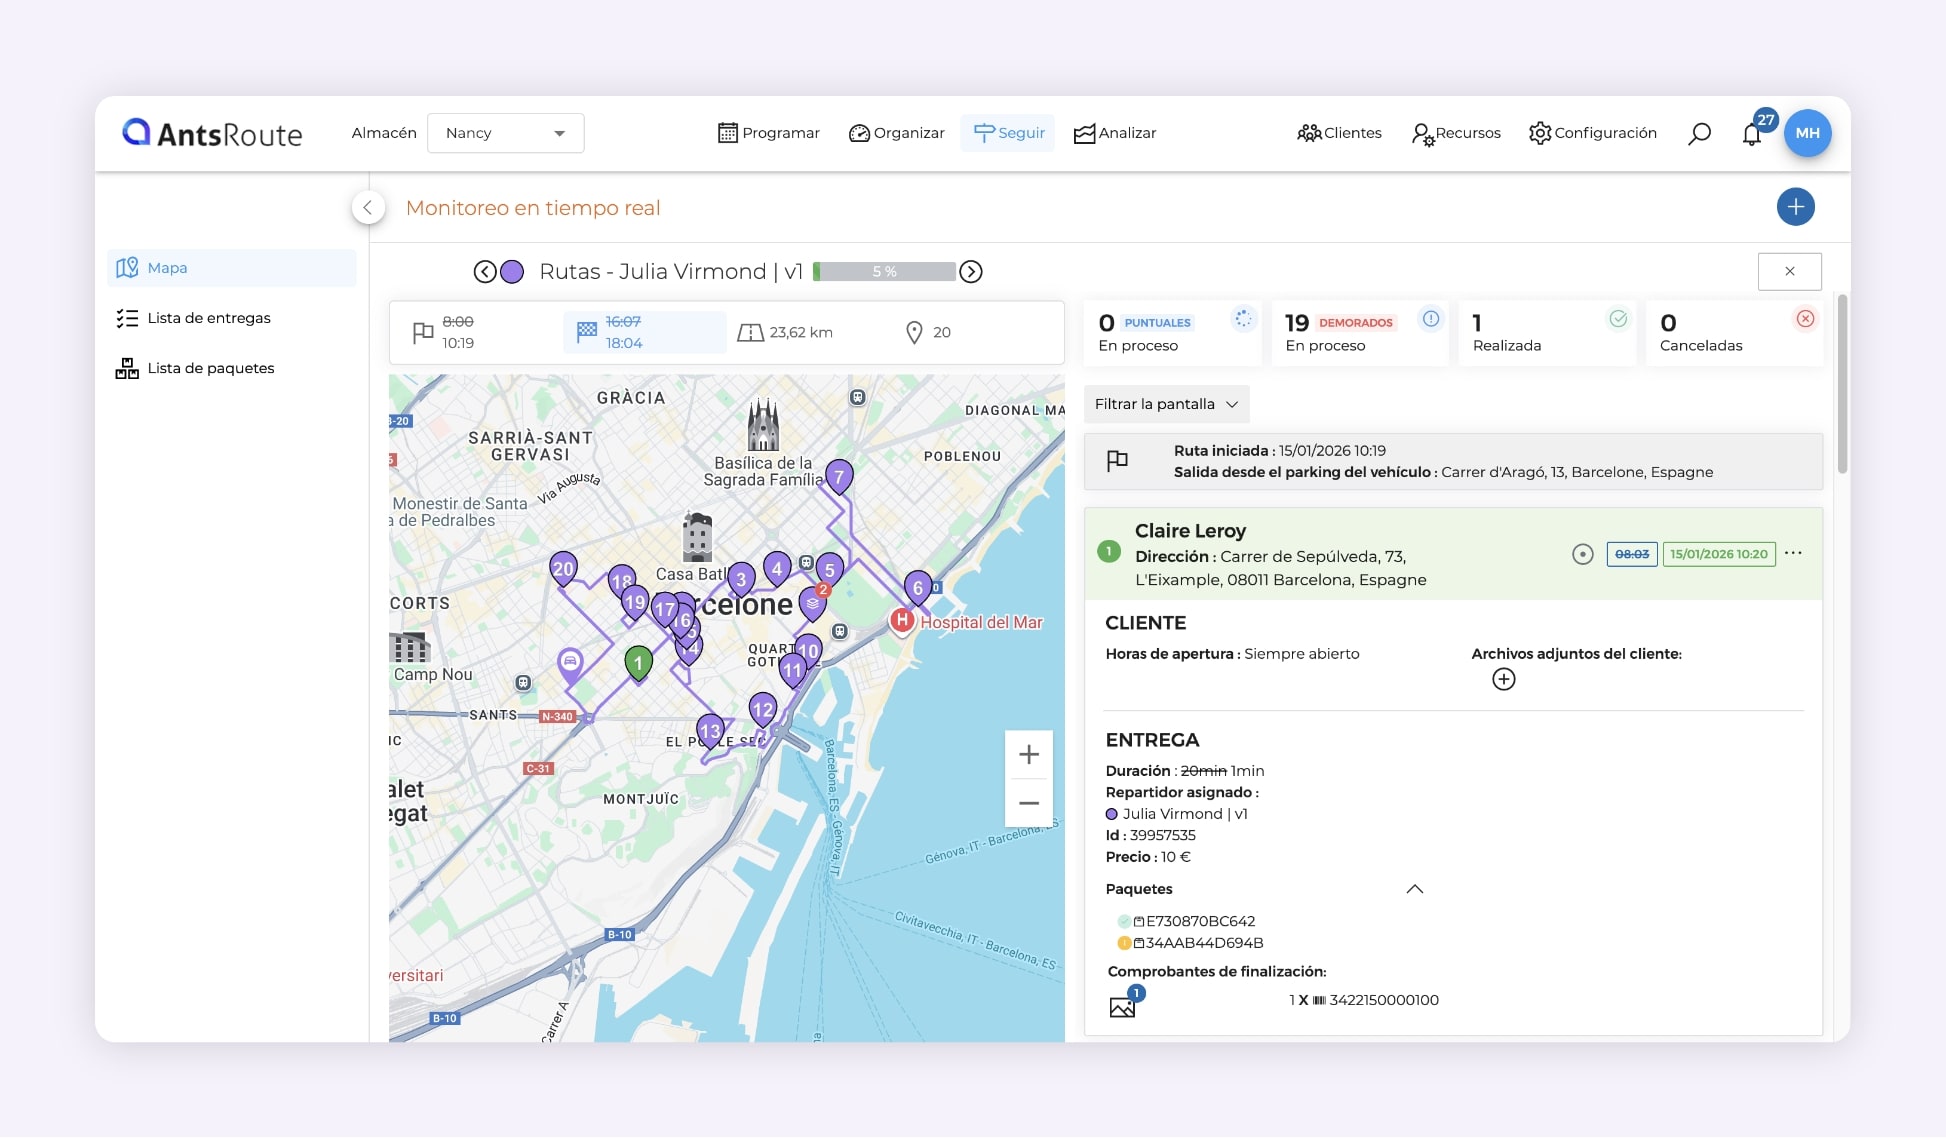Click the purple route color swatch

pyautogui.click(x=512, y=272)
